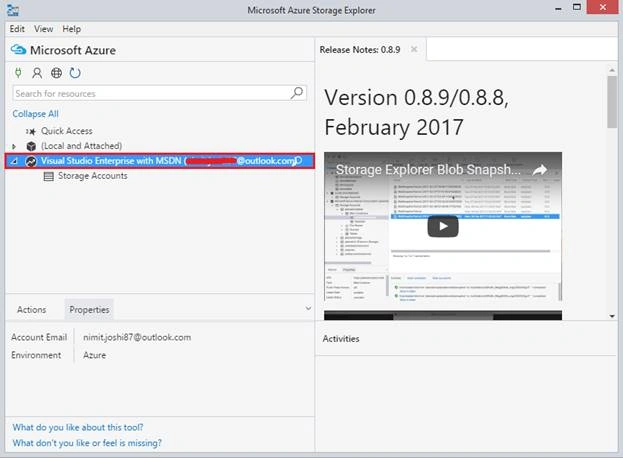This screenshot has width=623, height=458.
Task: Minimize the Storage Explorer window
Action: [x=558, y=9]
